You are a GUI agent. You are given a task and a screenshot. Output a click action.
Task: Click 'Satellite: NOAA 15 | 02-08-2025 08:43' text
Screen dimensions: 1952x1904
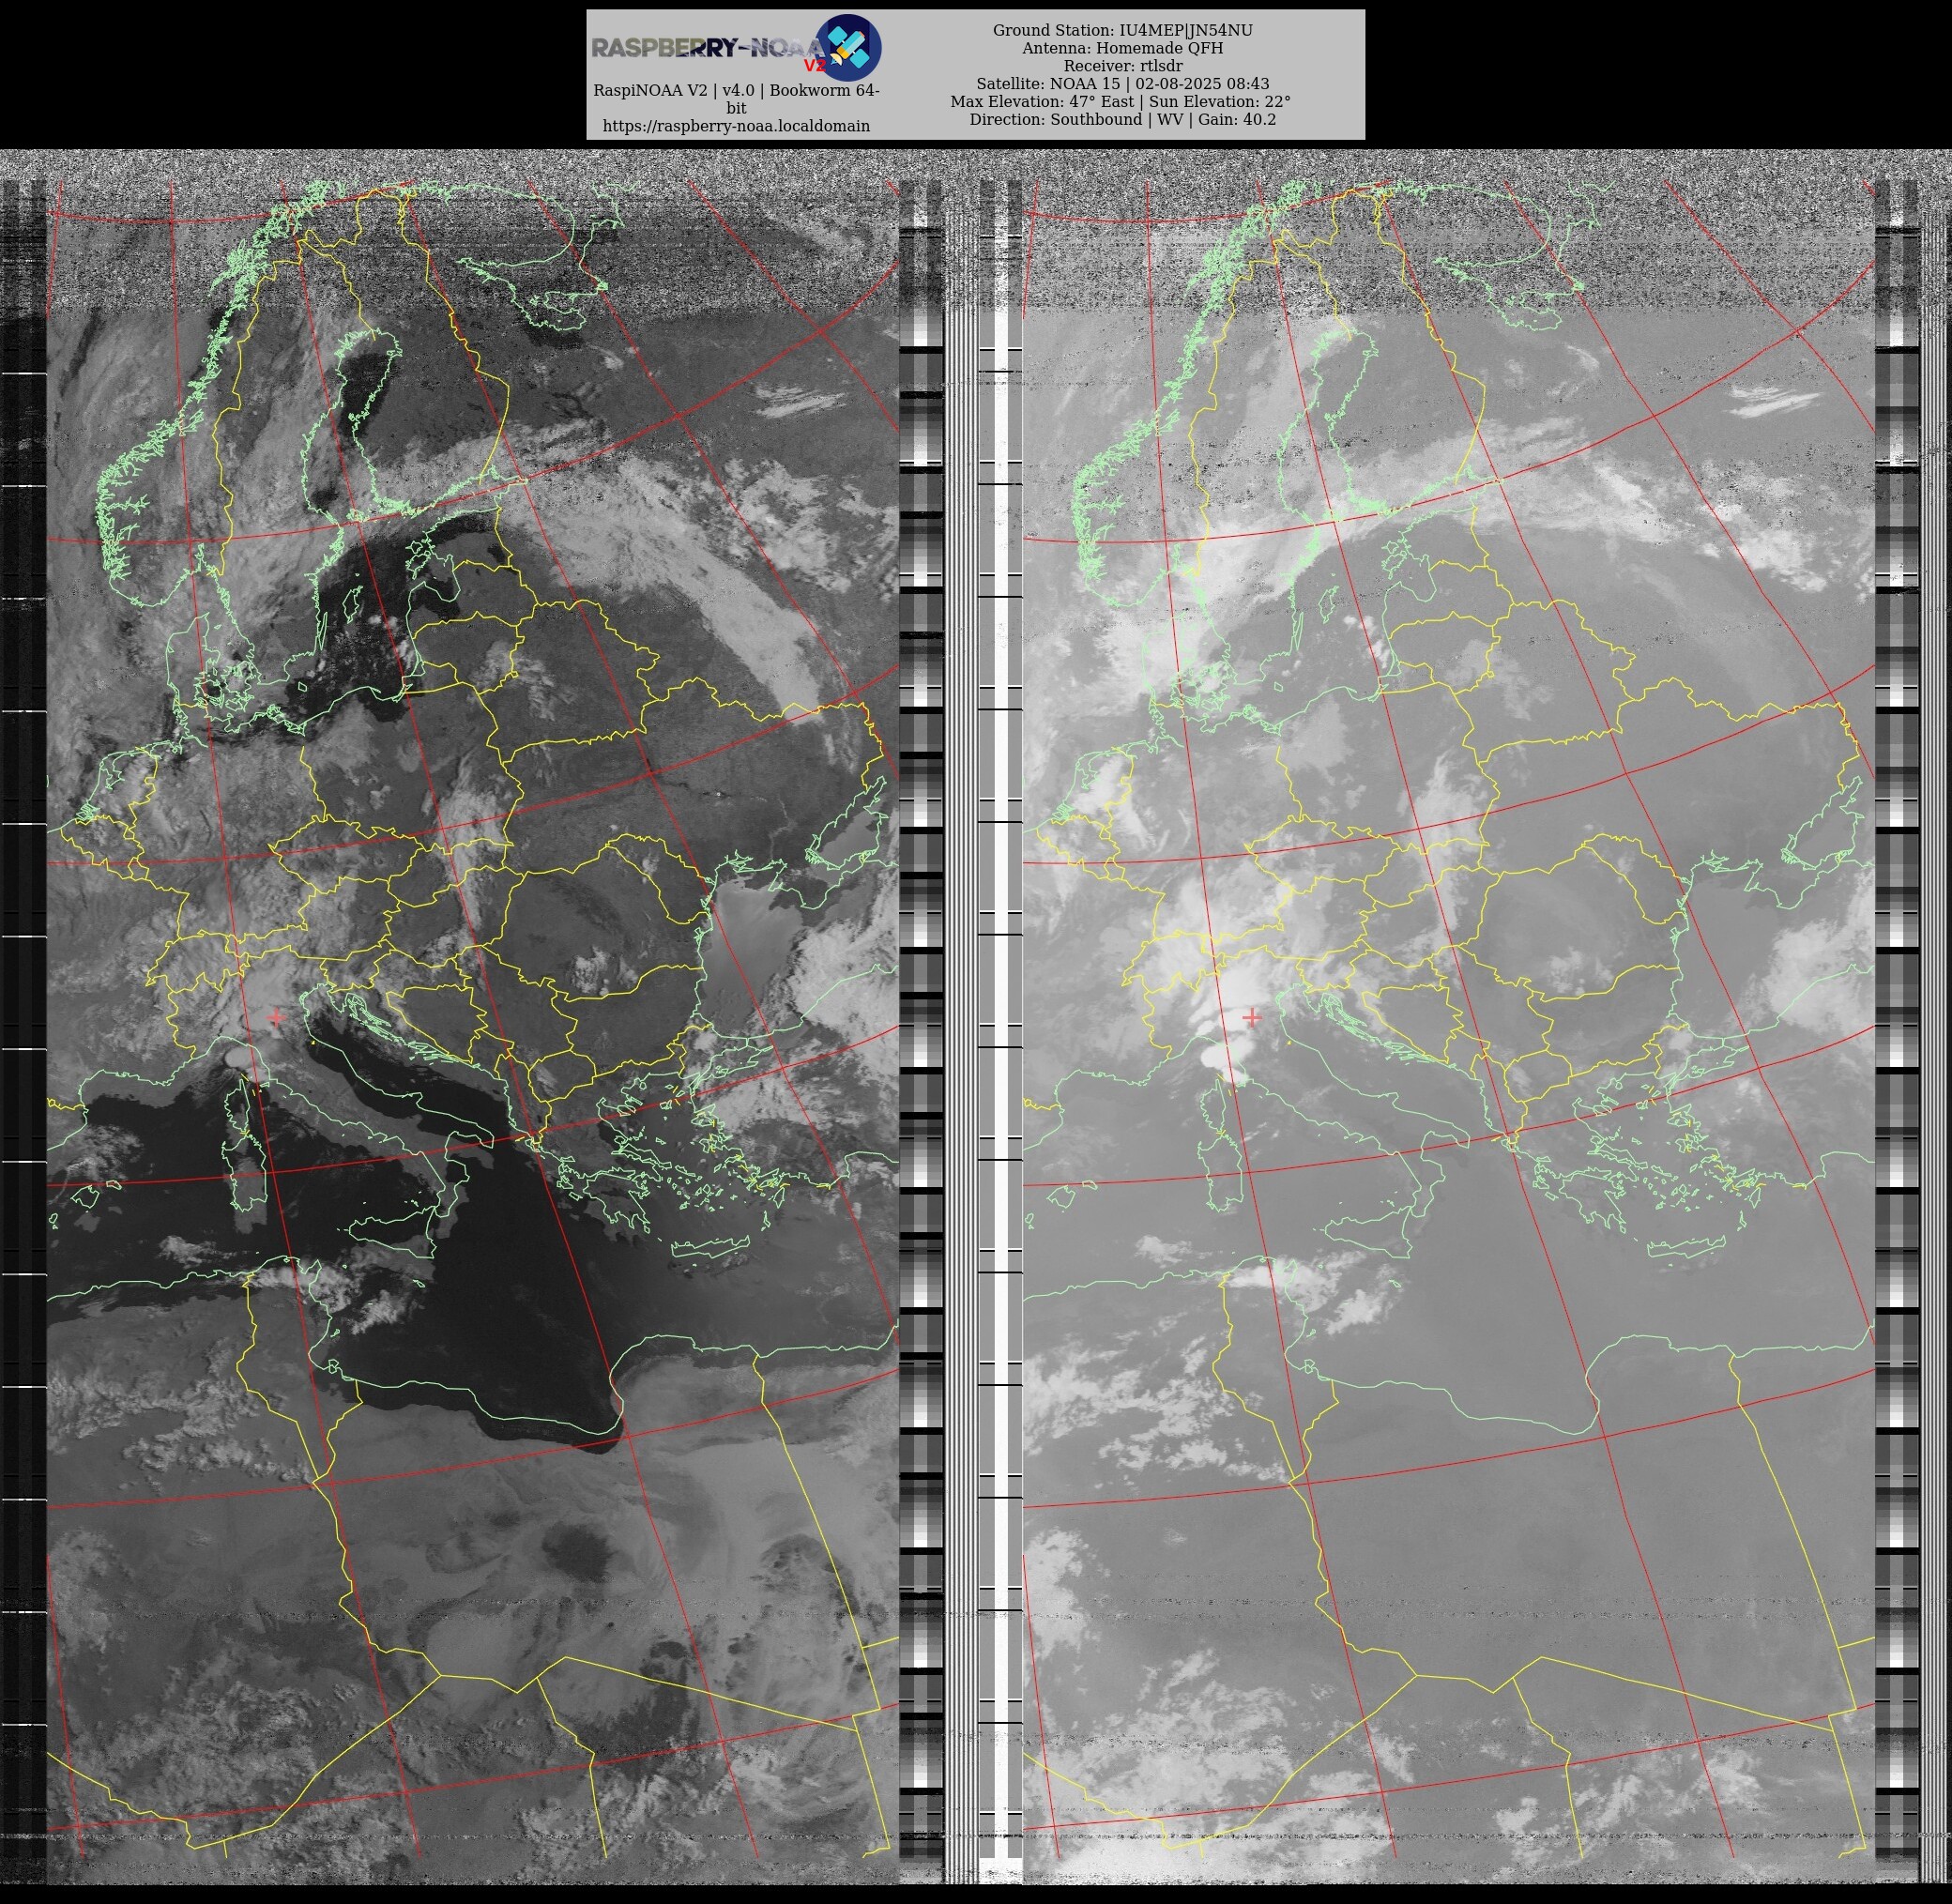[x=1122, y=84]
